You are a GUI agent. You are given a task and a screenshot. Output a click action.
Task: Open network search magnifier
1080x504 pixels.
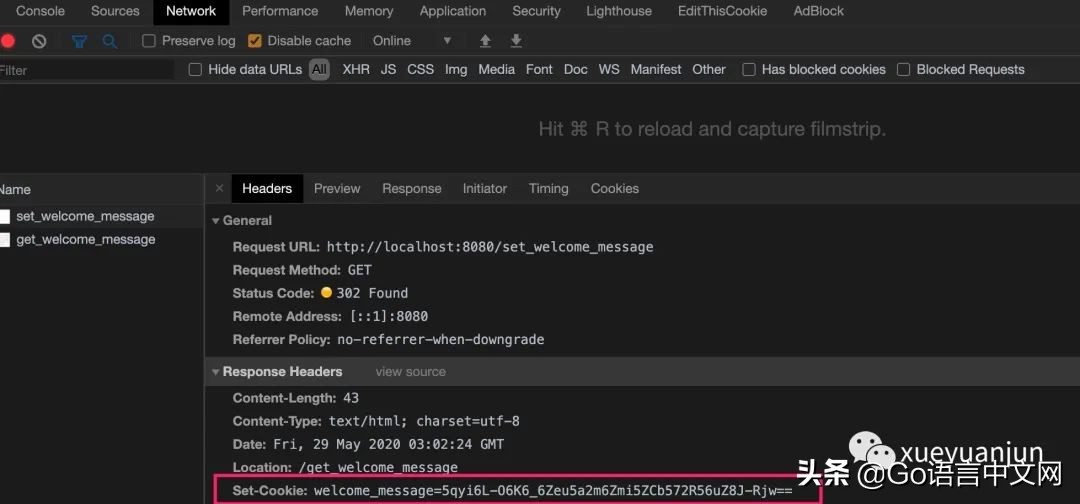[110, 41]
